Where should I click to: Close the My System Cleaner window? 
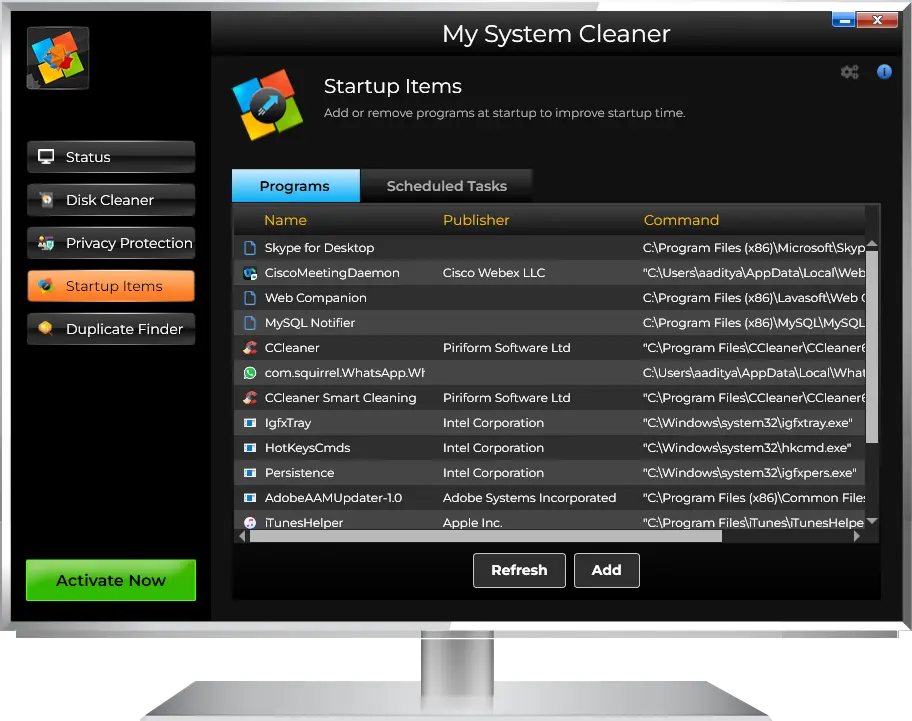pos(878,20)
